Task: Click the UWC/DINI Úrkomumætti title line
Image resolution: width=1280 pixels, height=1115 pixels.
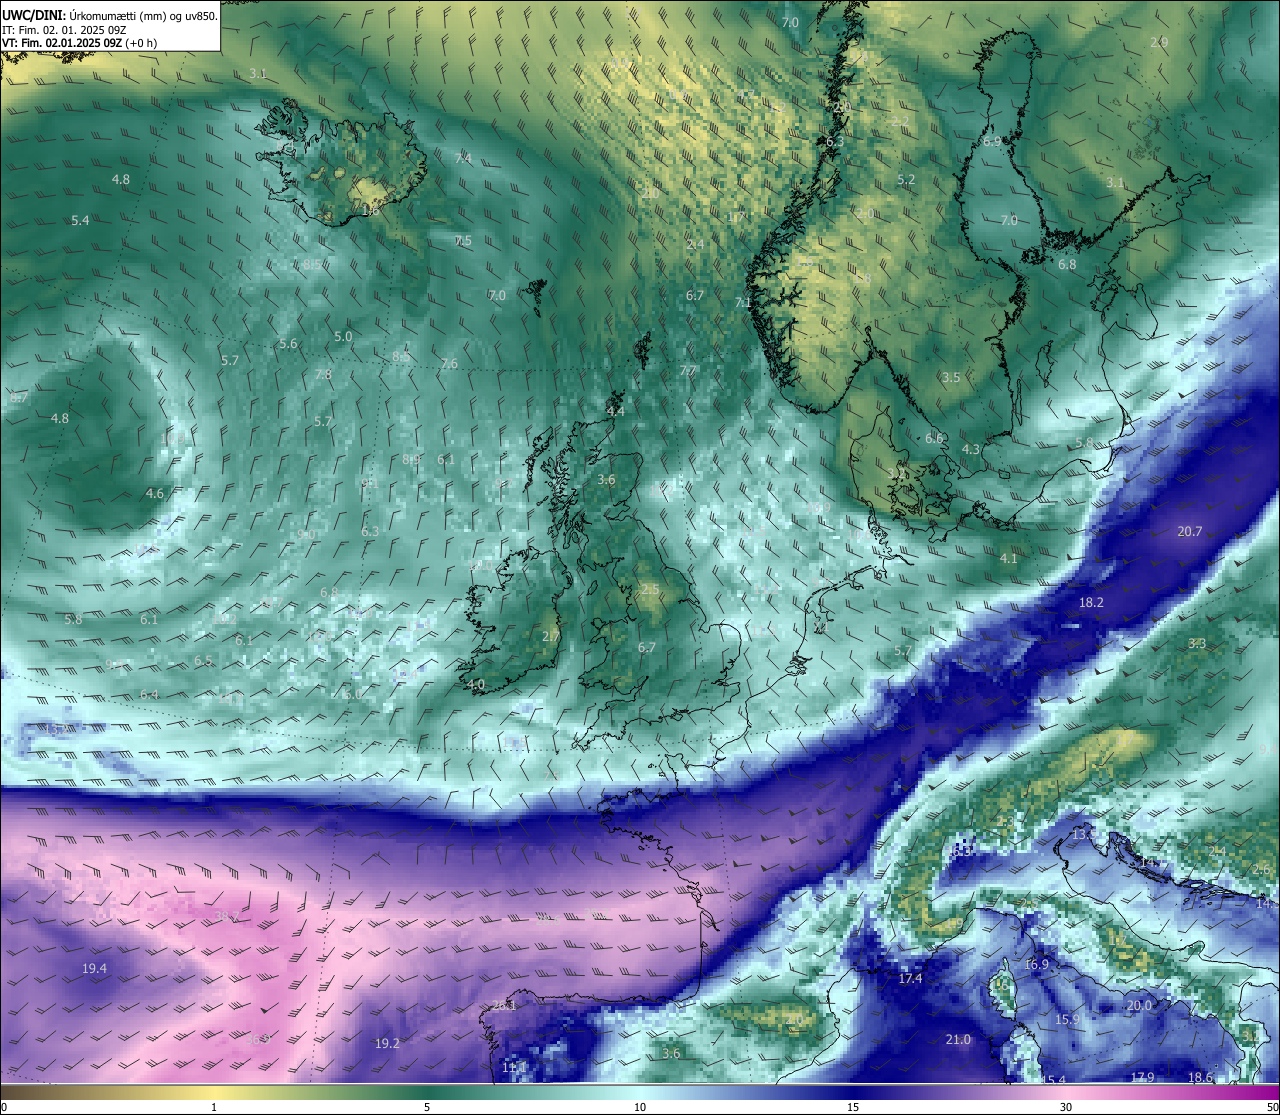Action: [x=110, y=15]
